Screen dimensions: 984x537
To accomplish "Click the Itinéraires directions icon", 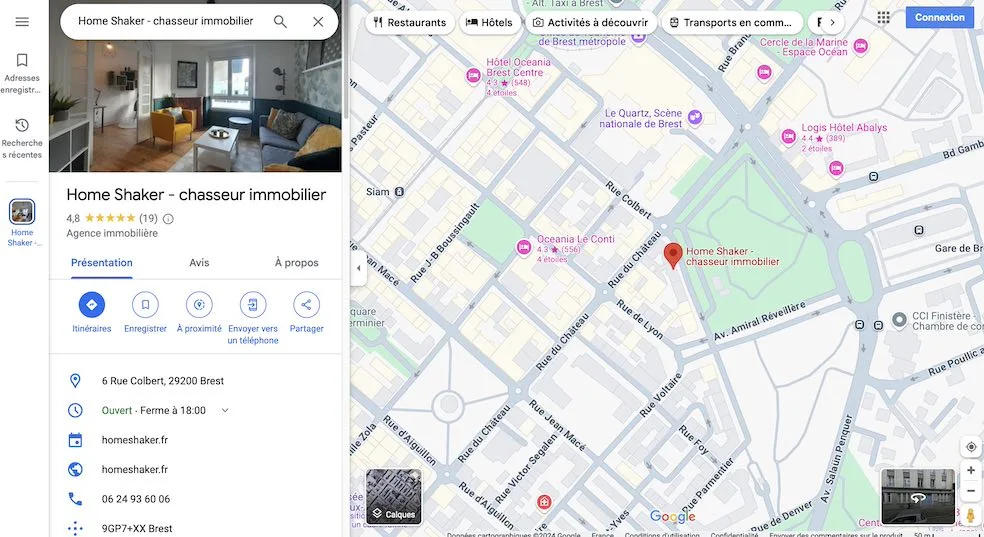I will point(92,305).
